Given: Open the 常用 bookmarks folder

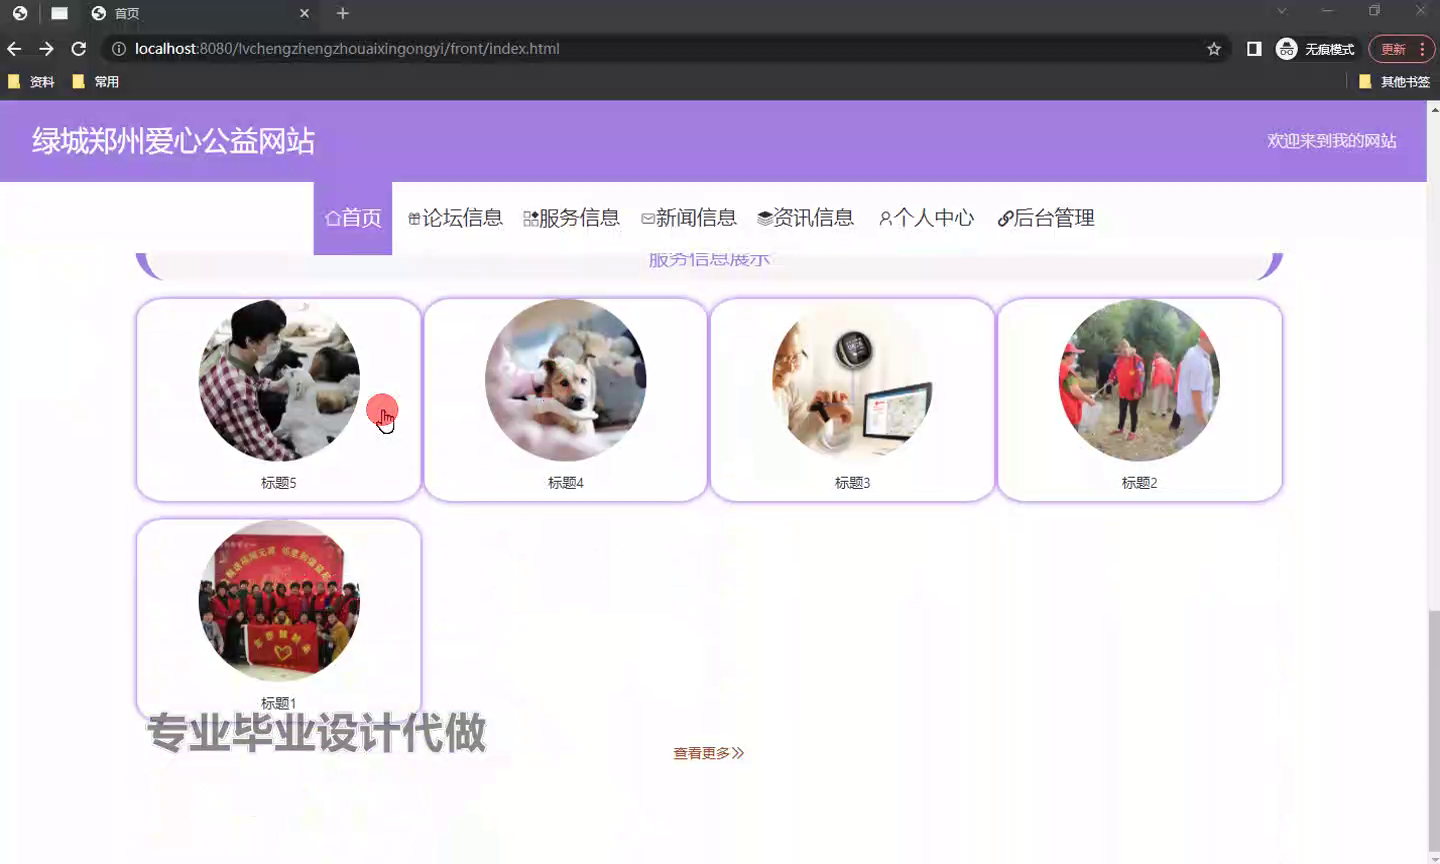Looking at the screenshot, I should (96, 82).
